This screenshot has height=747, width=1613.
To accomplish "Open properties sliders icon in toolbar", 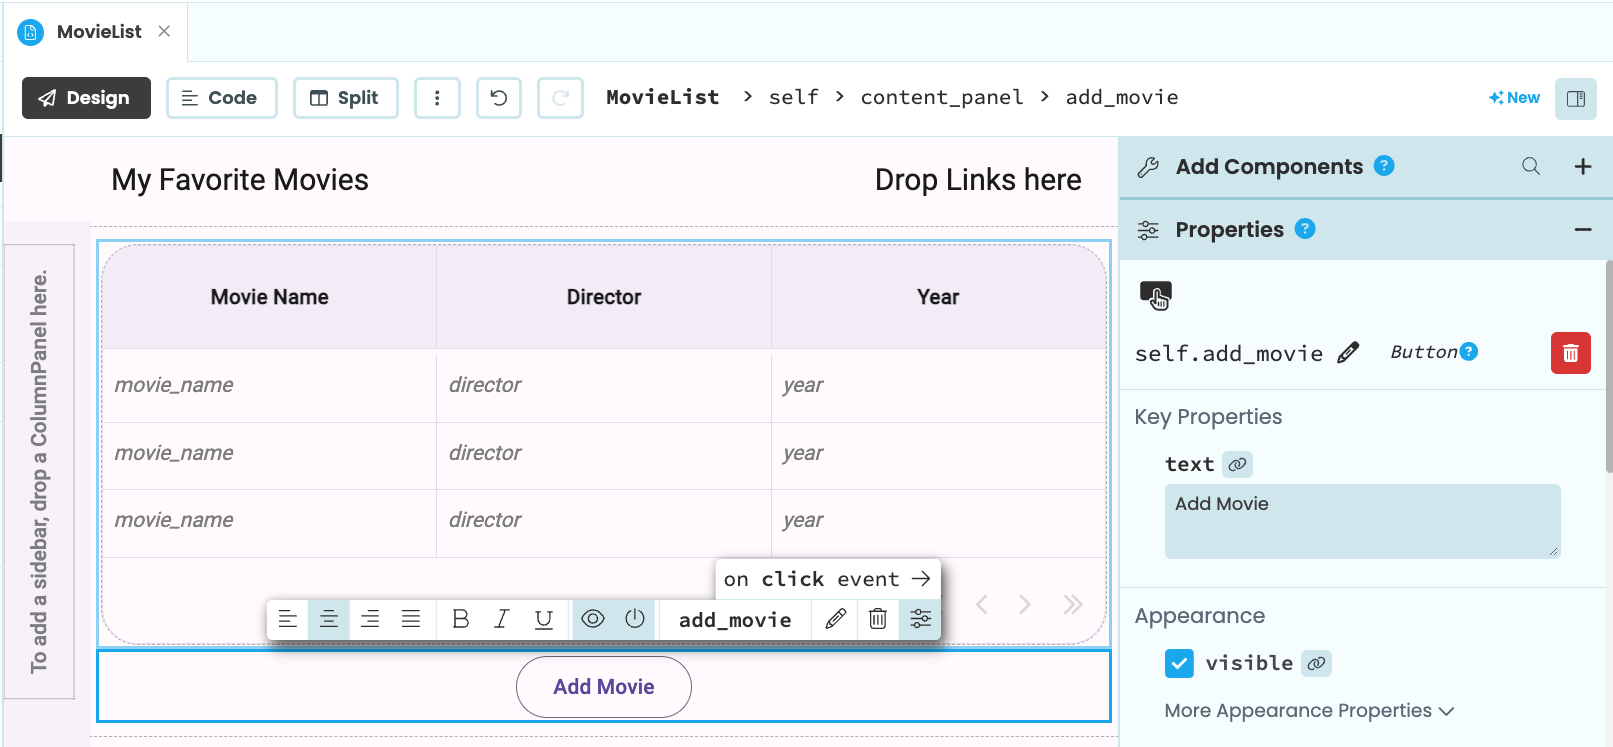I will tap(920, 619).
